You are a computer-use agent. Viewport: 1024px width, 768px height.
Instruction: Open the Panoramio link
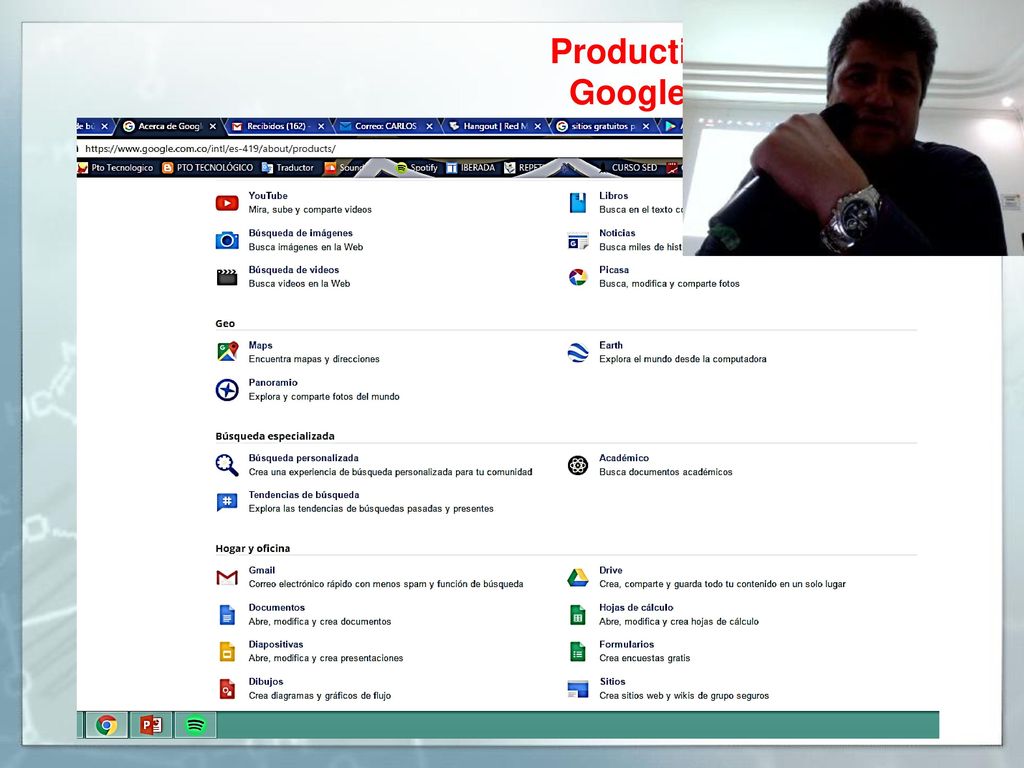[273, 383]
